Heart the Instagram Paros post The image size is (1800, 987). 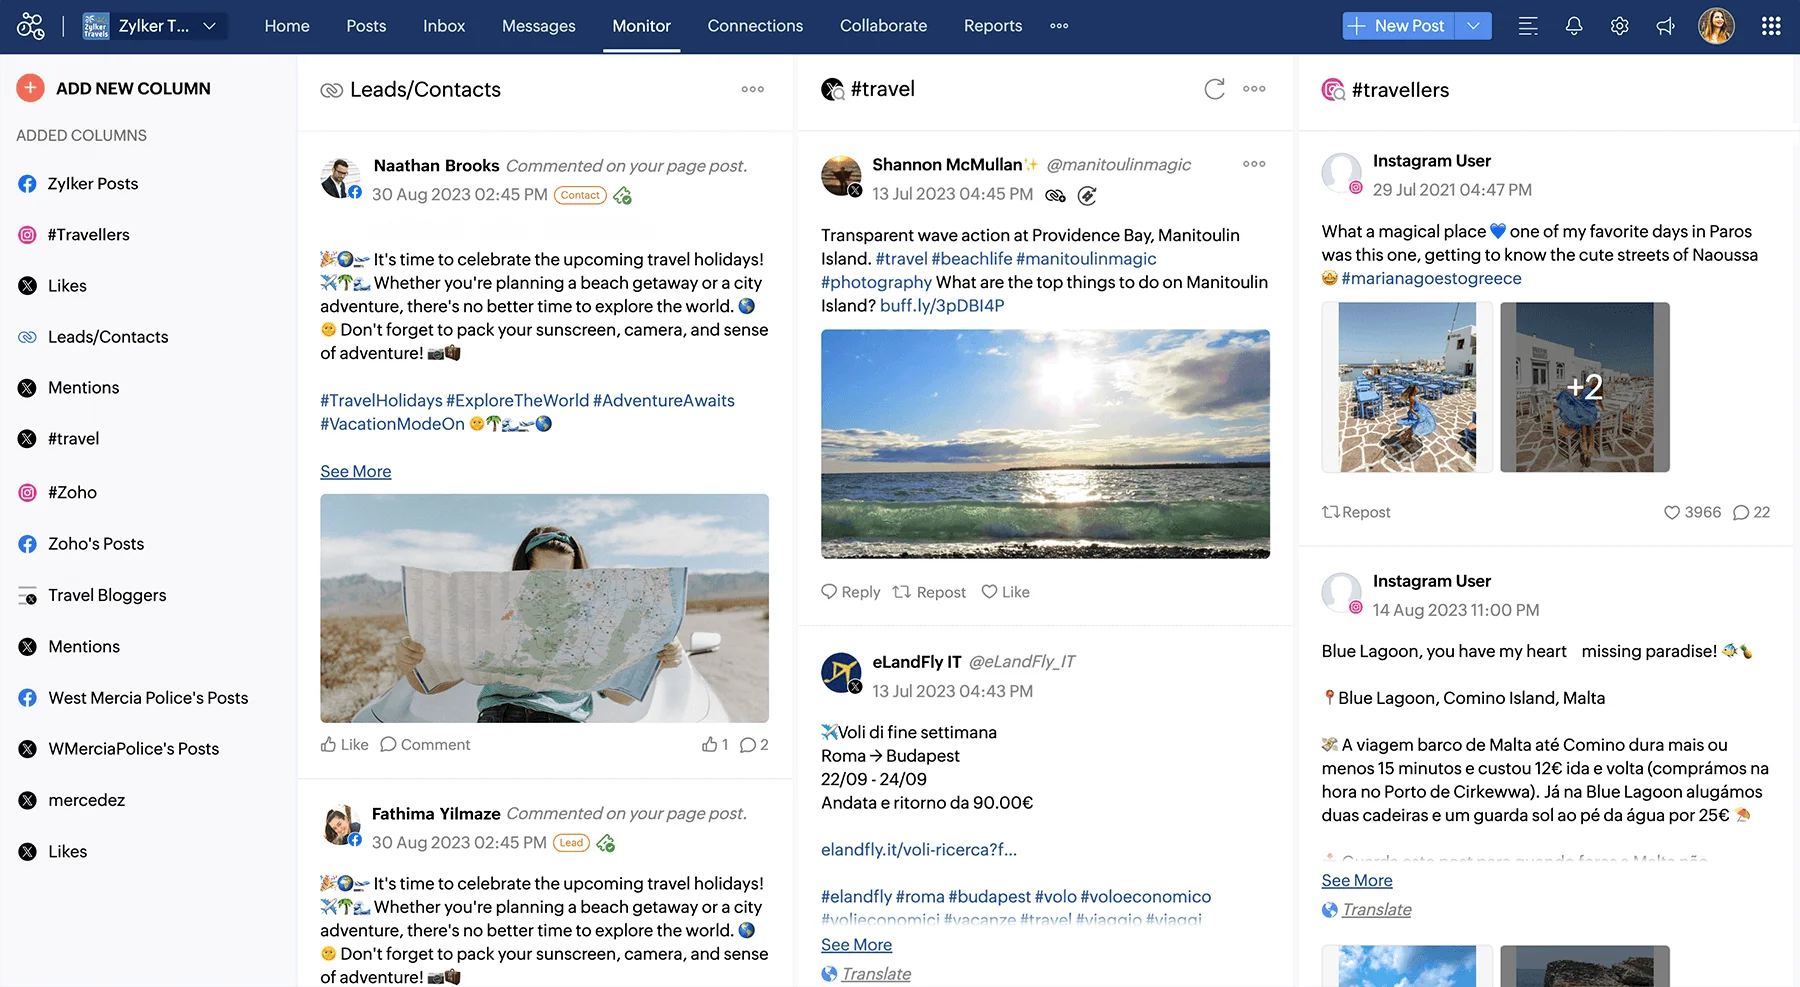[1671, 512]
